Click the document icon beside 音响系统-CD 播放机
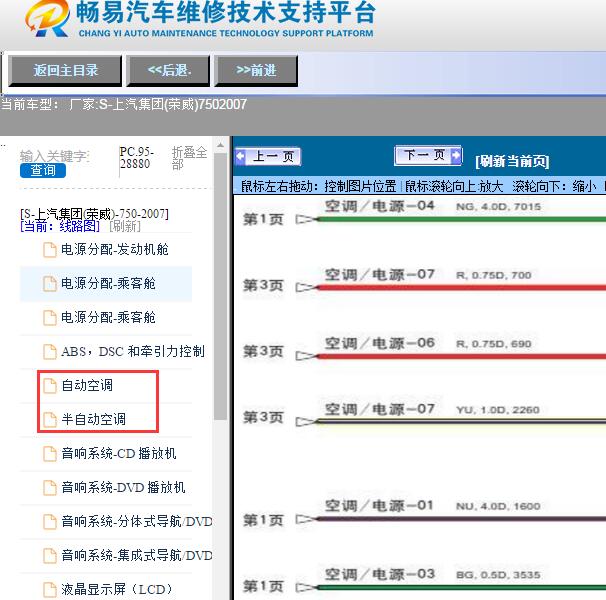This screenshot has height=600, width=606. tap(49, 453)
